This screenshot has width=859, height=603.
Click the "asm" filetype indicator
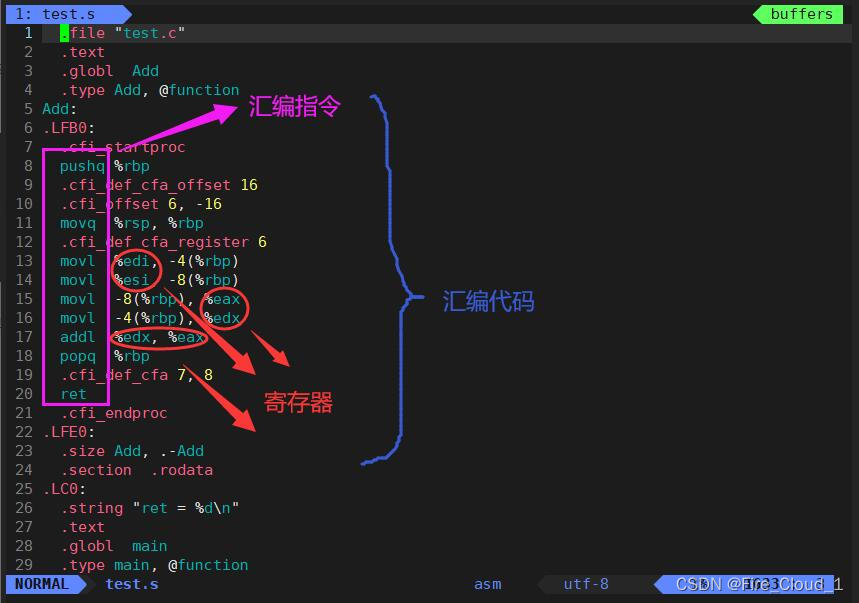486,584
